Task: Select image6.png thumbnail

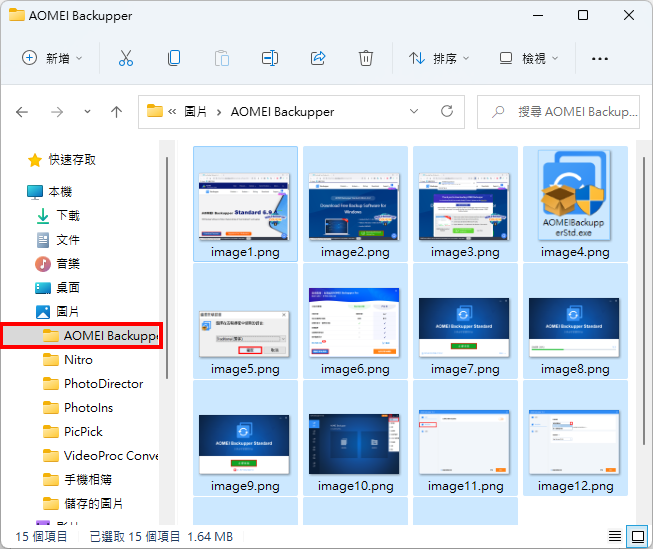Action: point(355,321)
